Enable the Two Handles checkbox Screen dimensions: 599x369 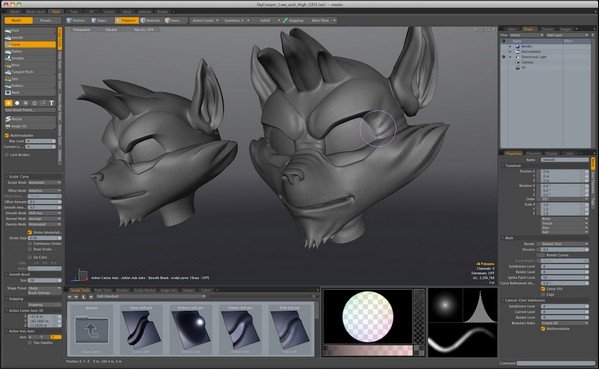[x=30, y=343]
